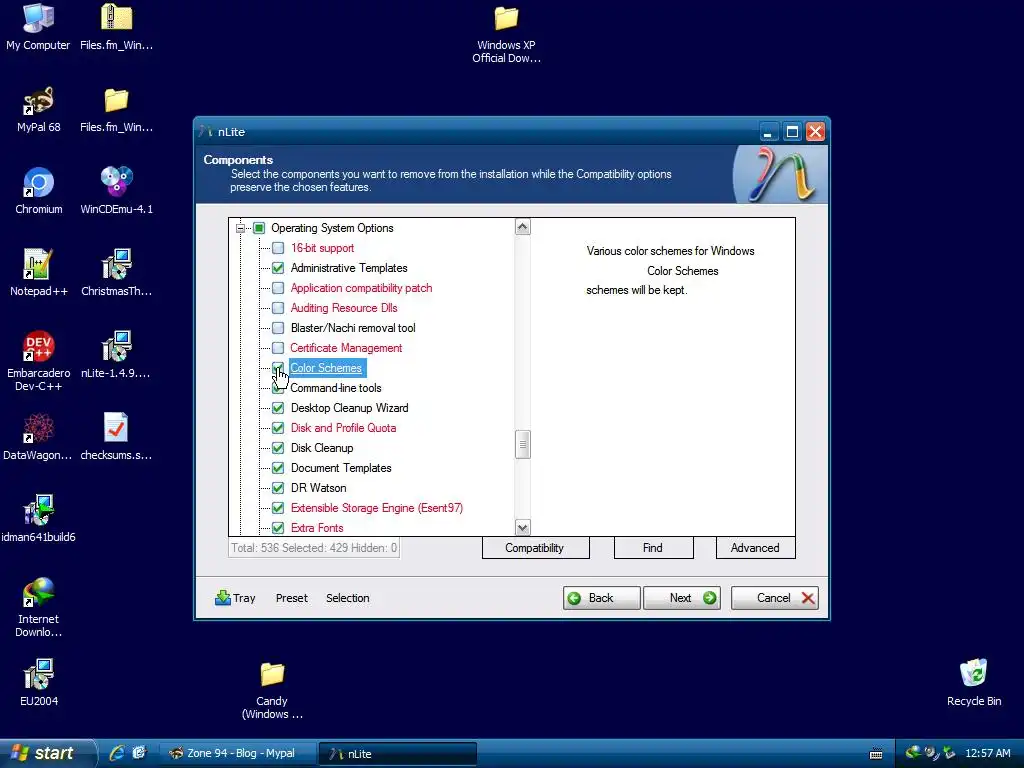The image size is (1024, 768).
Task: Open MyPal 68 browser shortcut
Action: coord(38,108)
